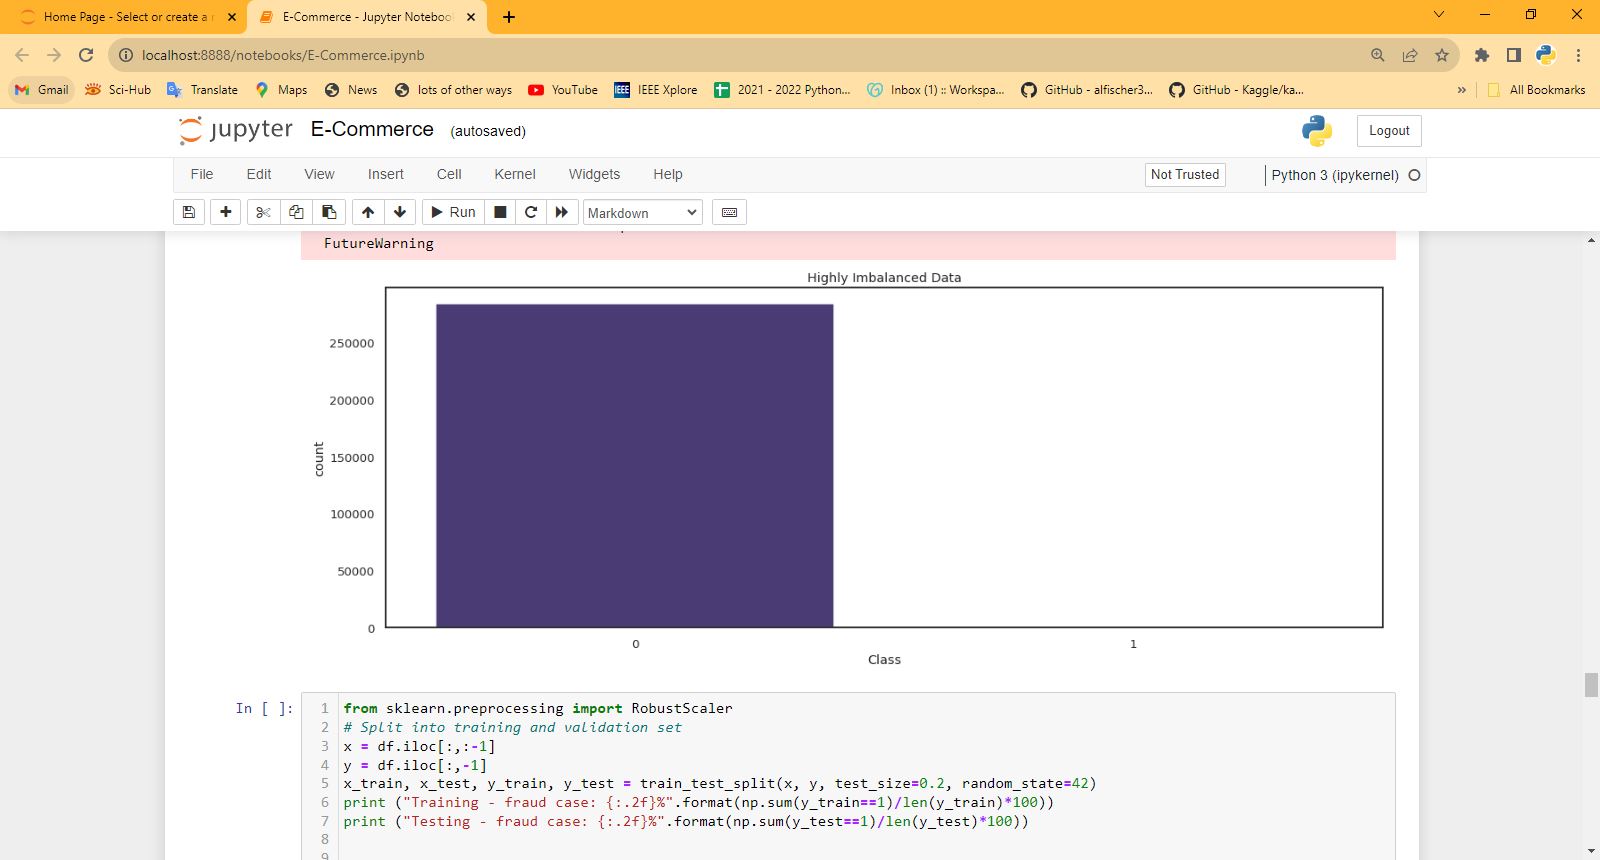The height and width of the screenshot is (860, 1600).
Task: Go forward in browser history
Action: (x=54, y=55)
